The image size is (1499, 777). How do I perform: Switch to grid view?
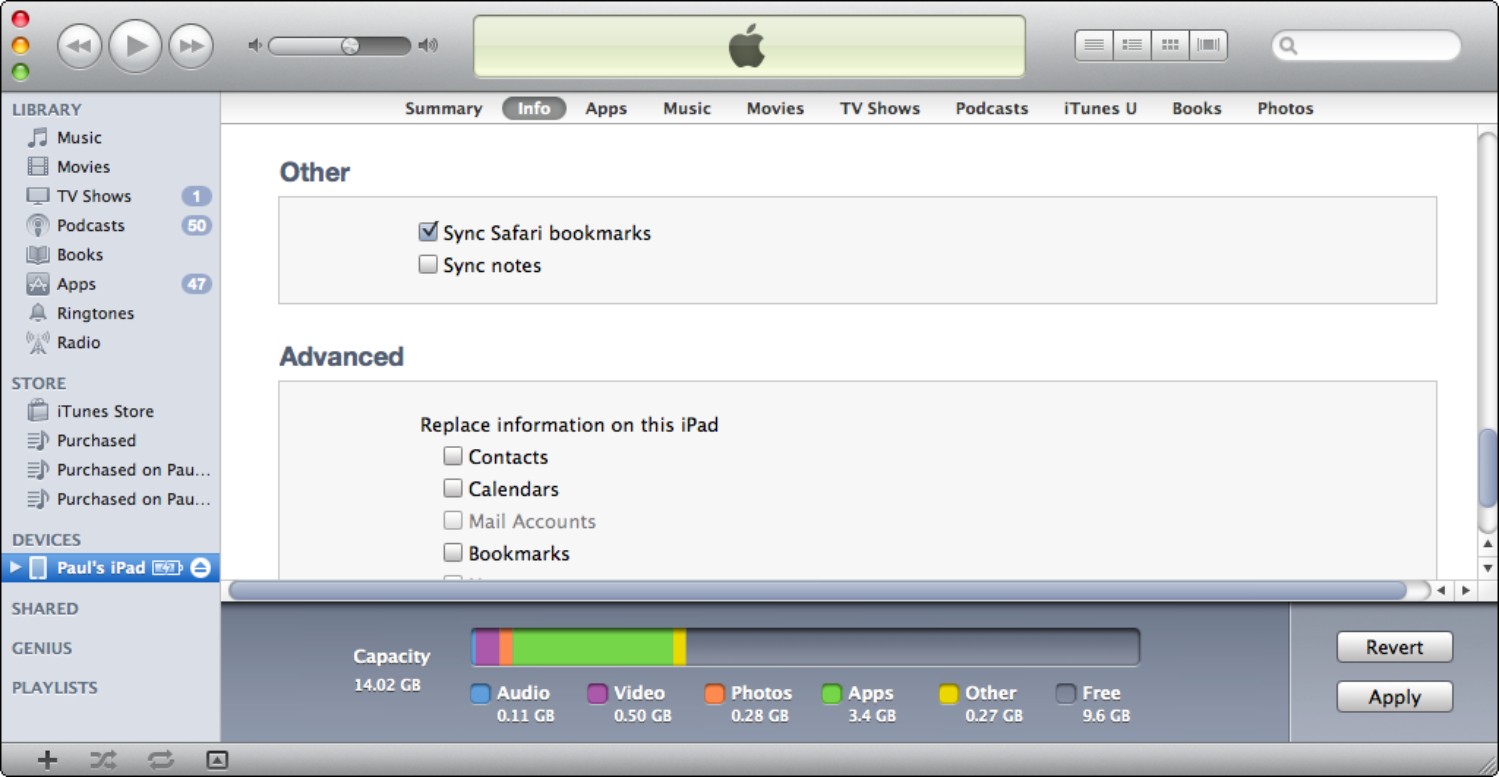[1170, 45]
